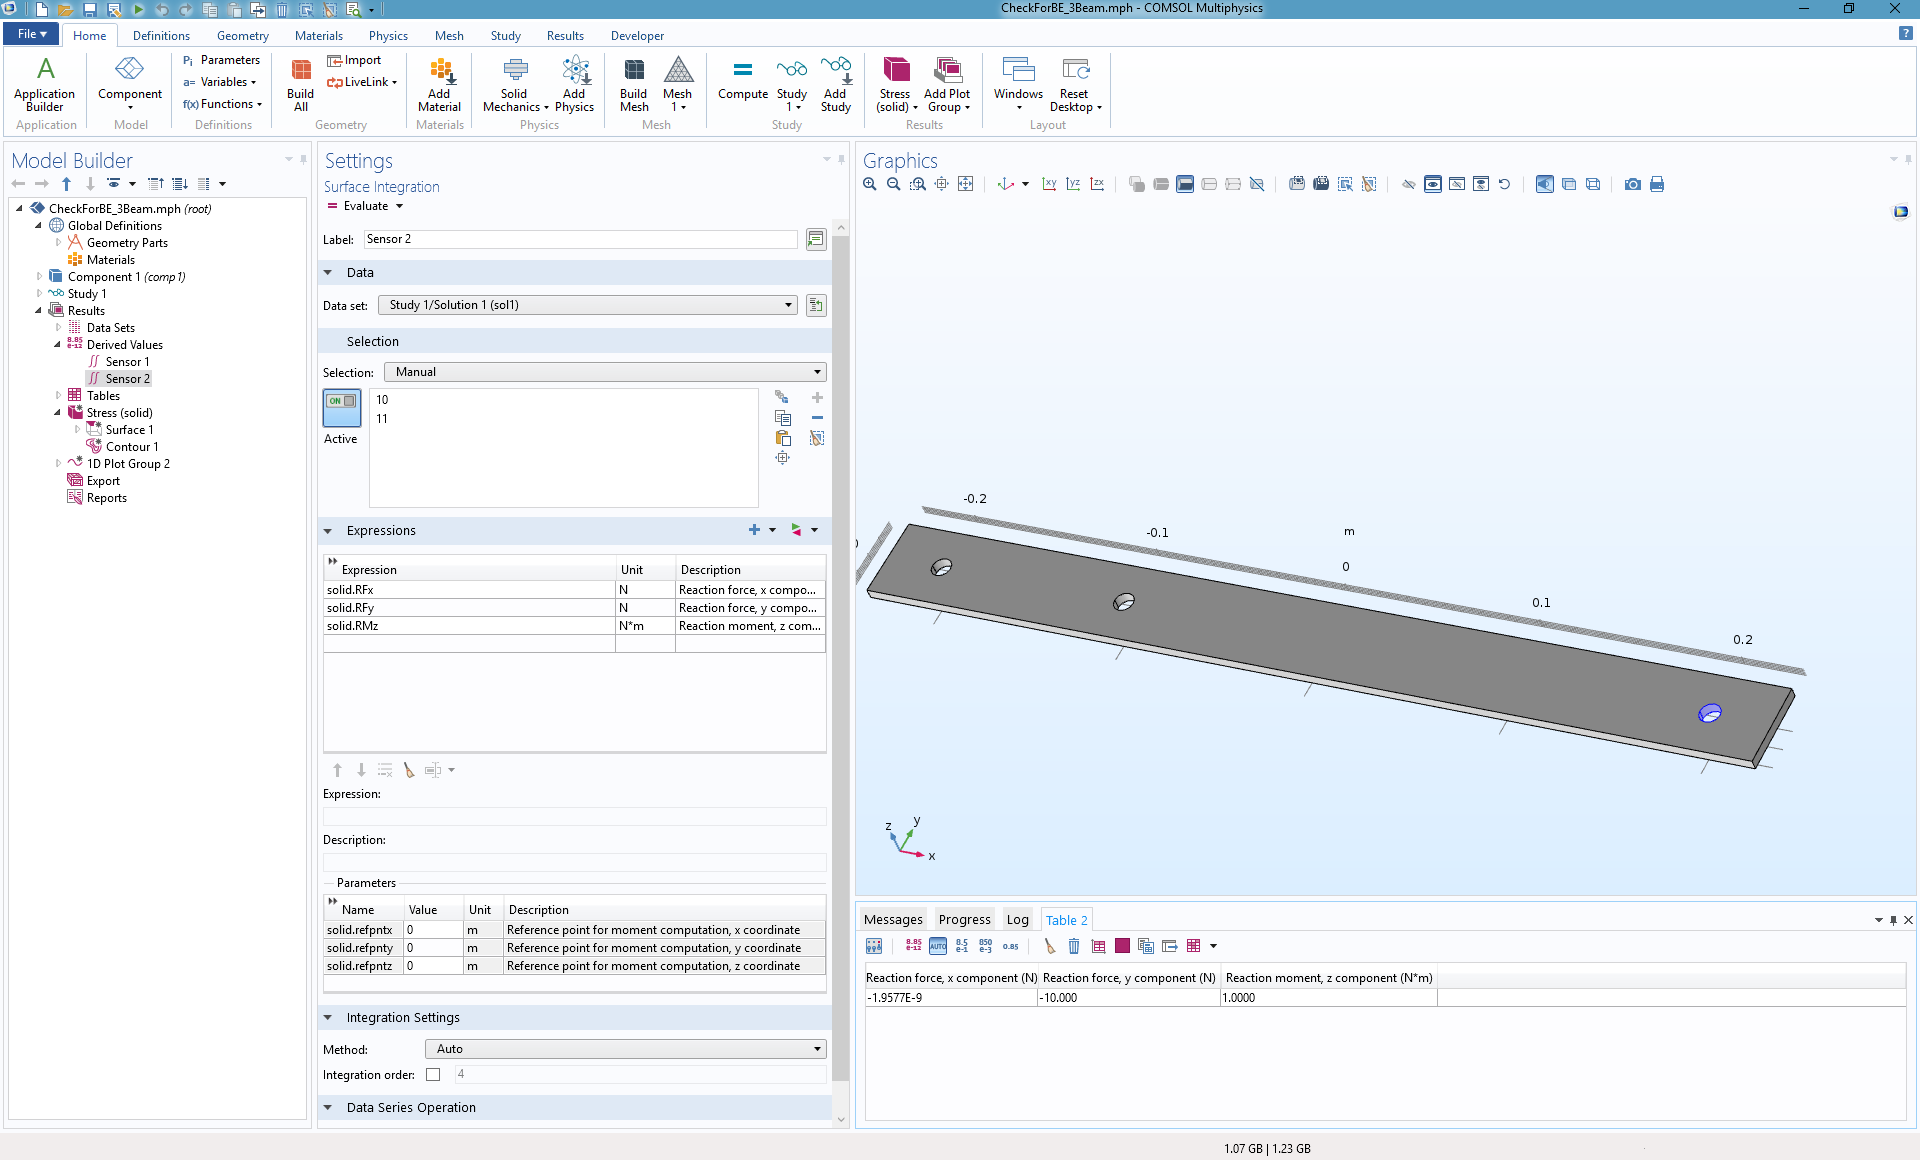The image size is (1920, 1160).
Task: Select Sensor 1 in the model tree
Action: tap(127, 362)
